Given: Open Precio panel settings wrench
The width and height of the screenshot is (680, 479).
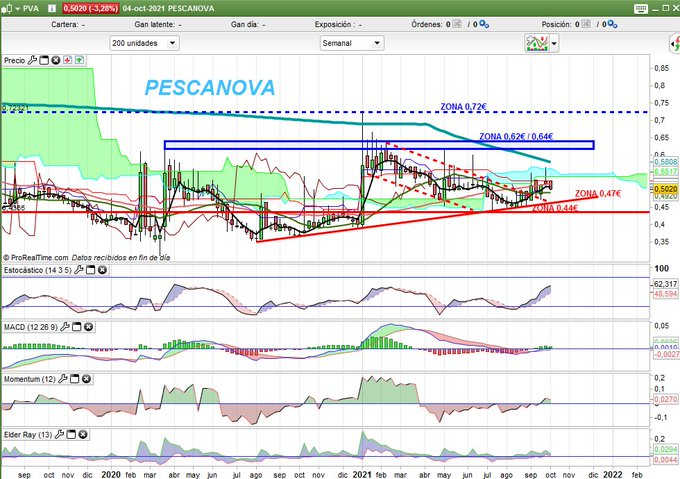Looking at the screenshot, I should click(x=33, y=60).
